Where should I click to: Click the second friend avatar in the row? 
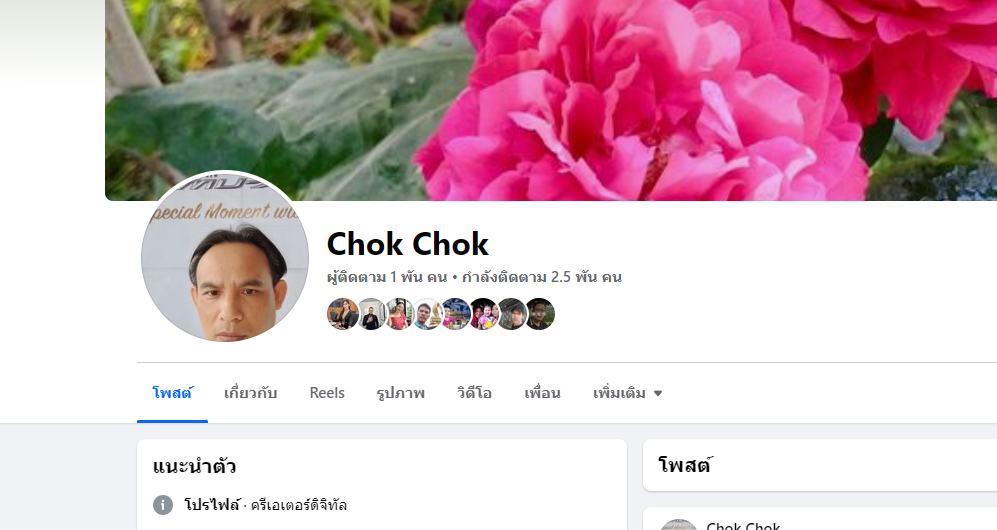click(x=372, y=314)
